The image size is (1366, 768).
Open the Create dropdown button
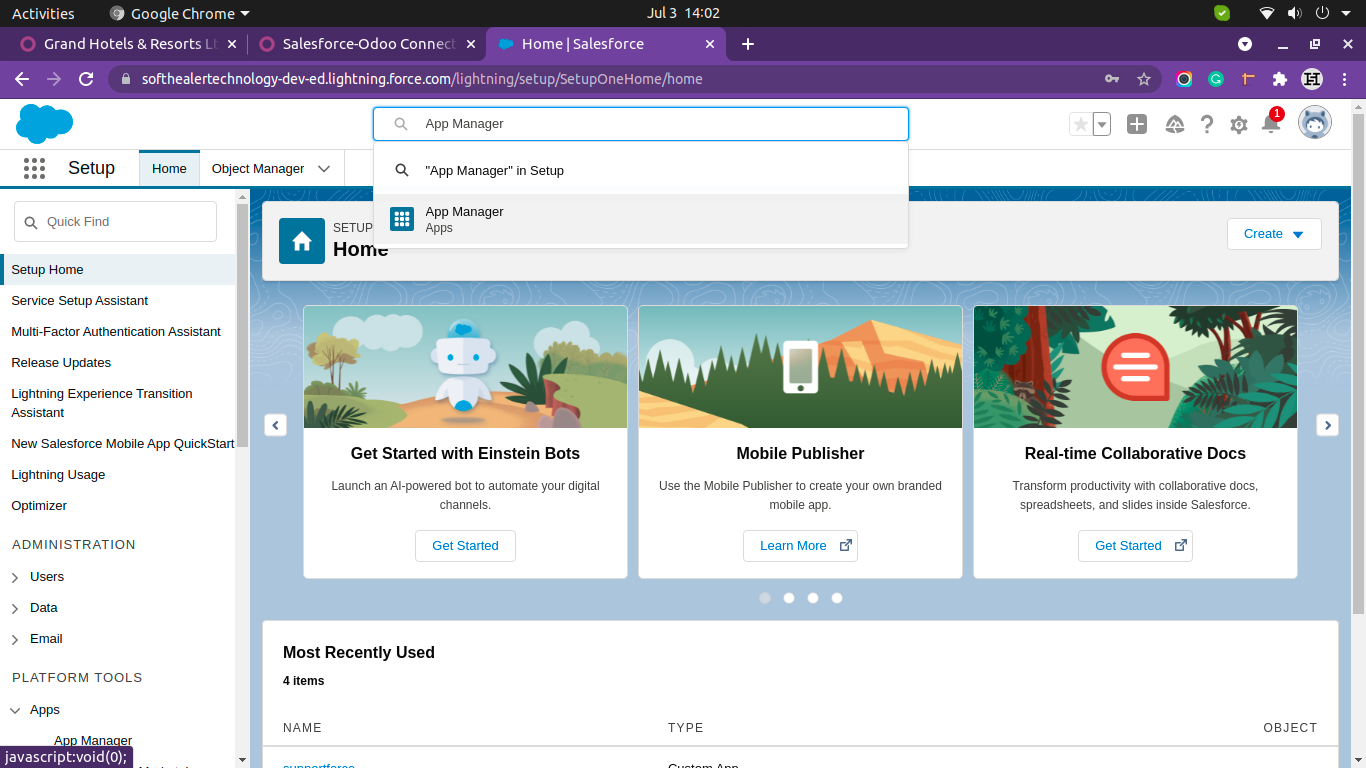click(x=1274, y=234)
